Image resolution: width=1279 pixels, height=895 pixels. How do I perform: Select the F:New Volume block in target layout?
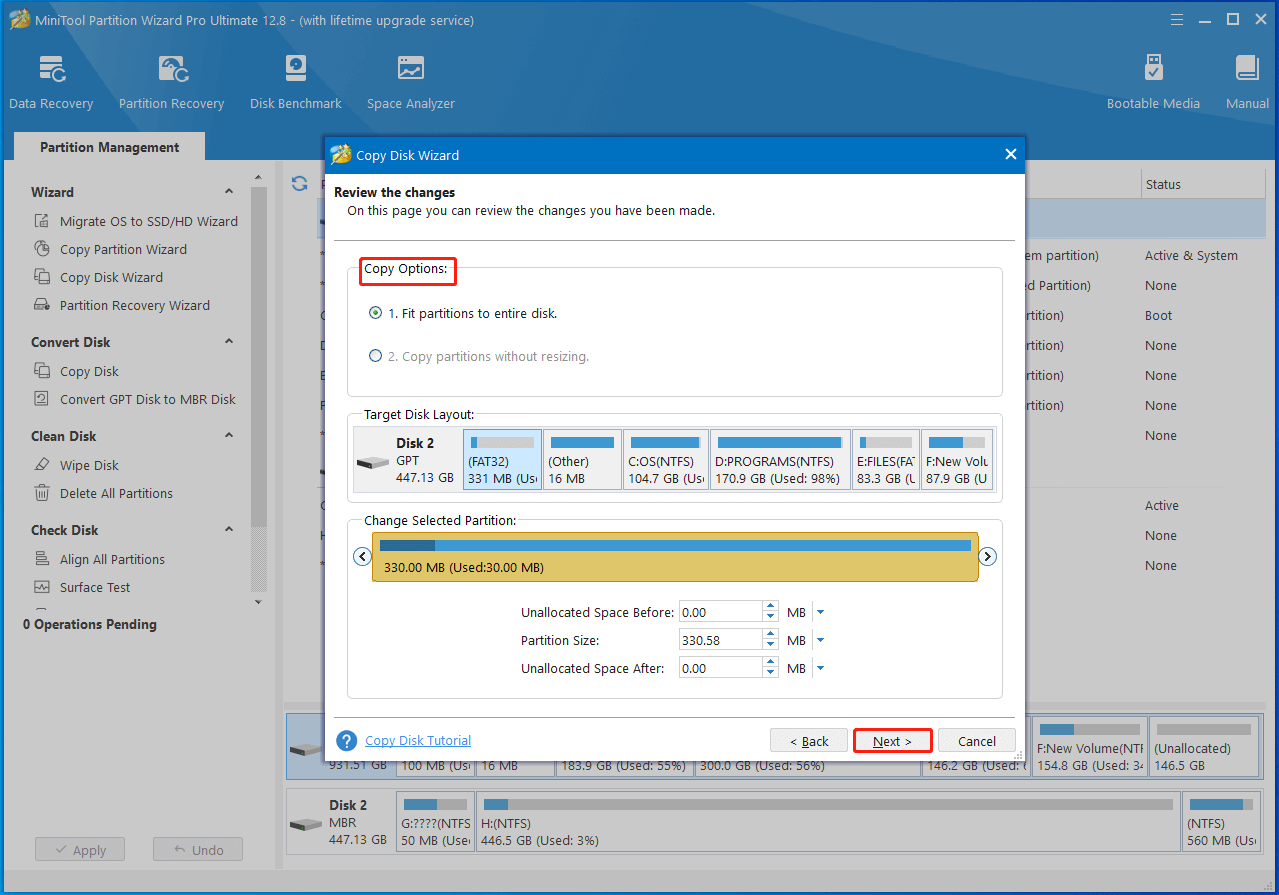957,459
